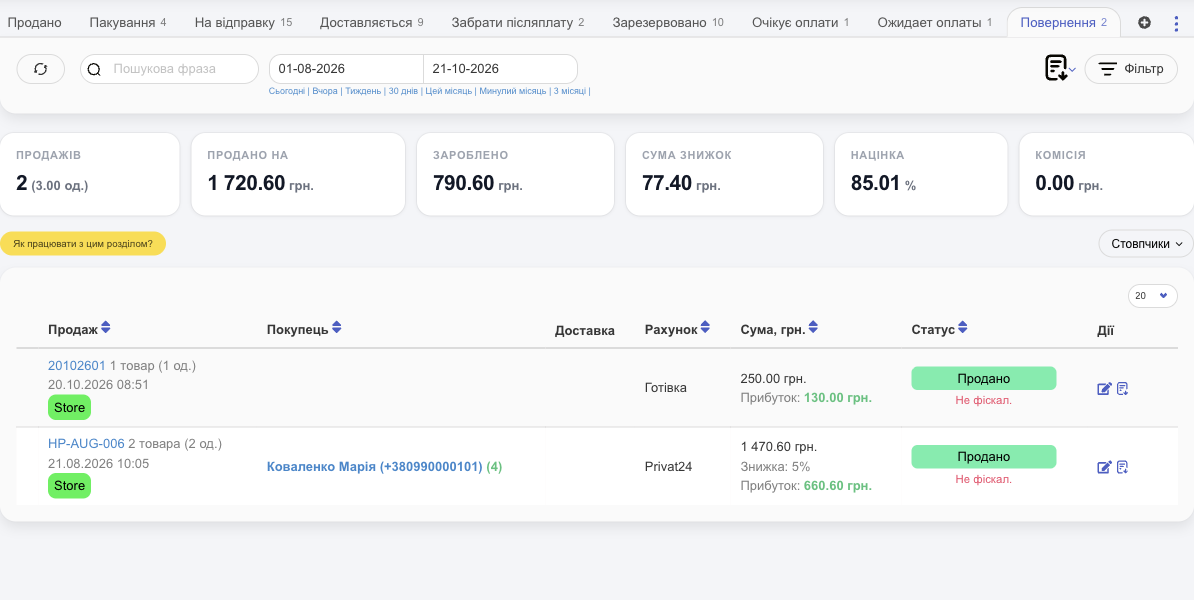The height and width of the screenshot is (600, 1194).
Task: Click the ЗАРОБЛЕНО summary card
Action: point(515,174)
